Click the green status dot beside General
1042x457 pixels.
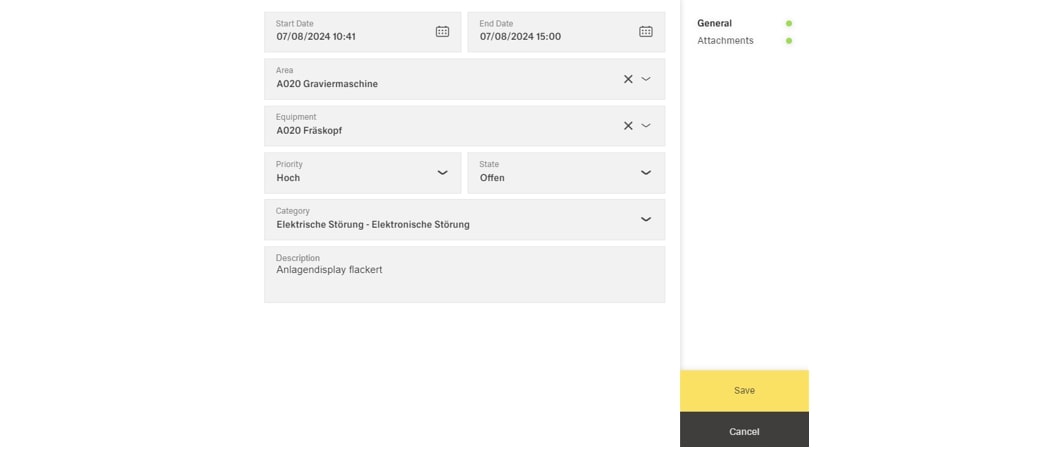tap(789, 23)
